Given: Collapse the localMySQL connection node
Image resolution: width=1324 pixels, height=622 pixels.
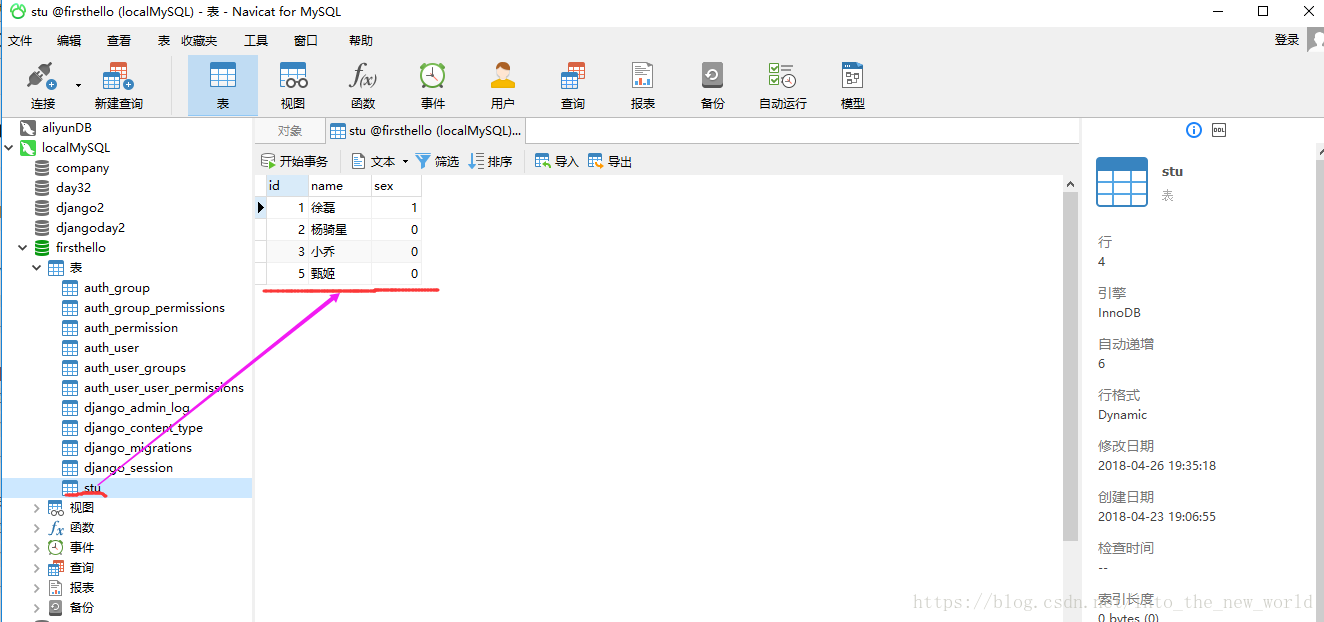Looking at the screenshot, I should 9,148.
